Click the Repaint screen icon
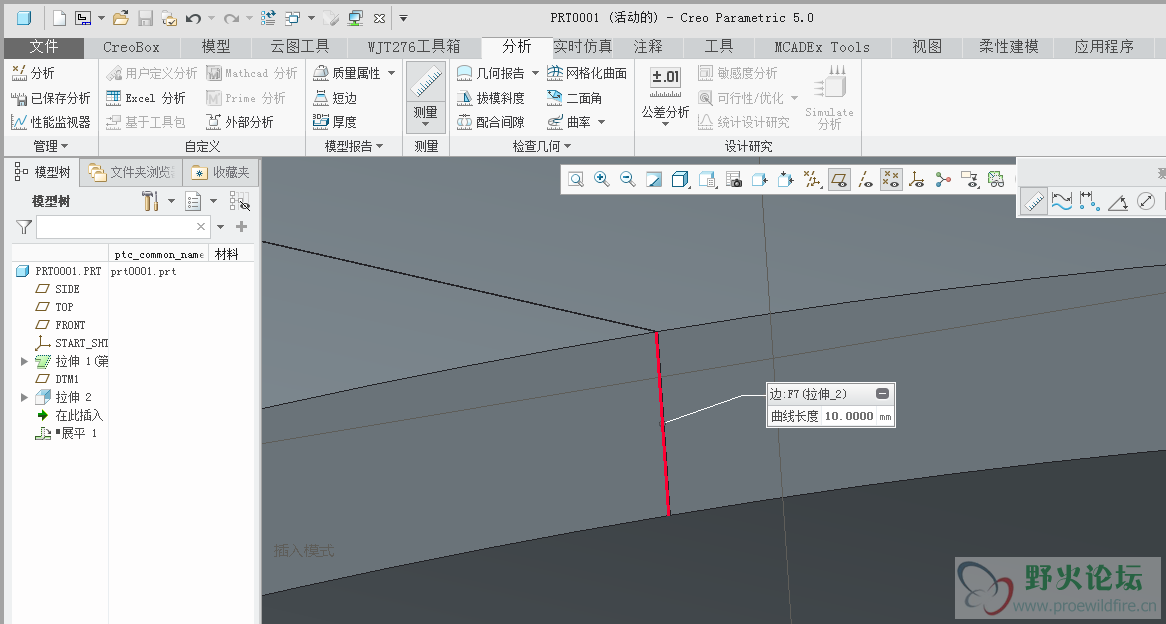1166x624 pixels. [654, 179]
